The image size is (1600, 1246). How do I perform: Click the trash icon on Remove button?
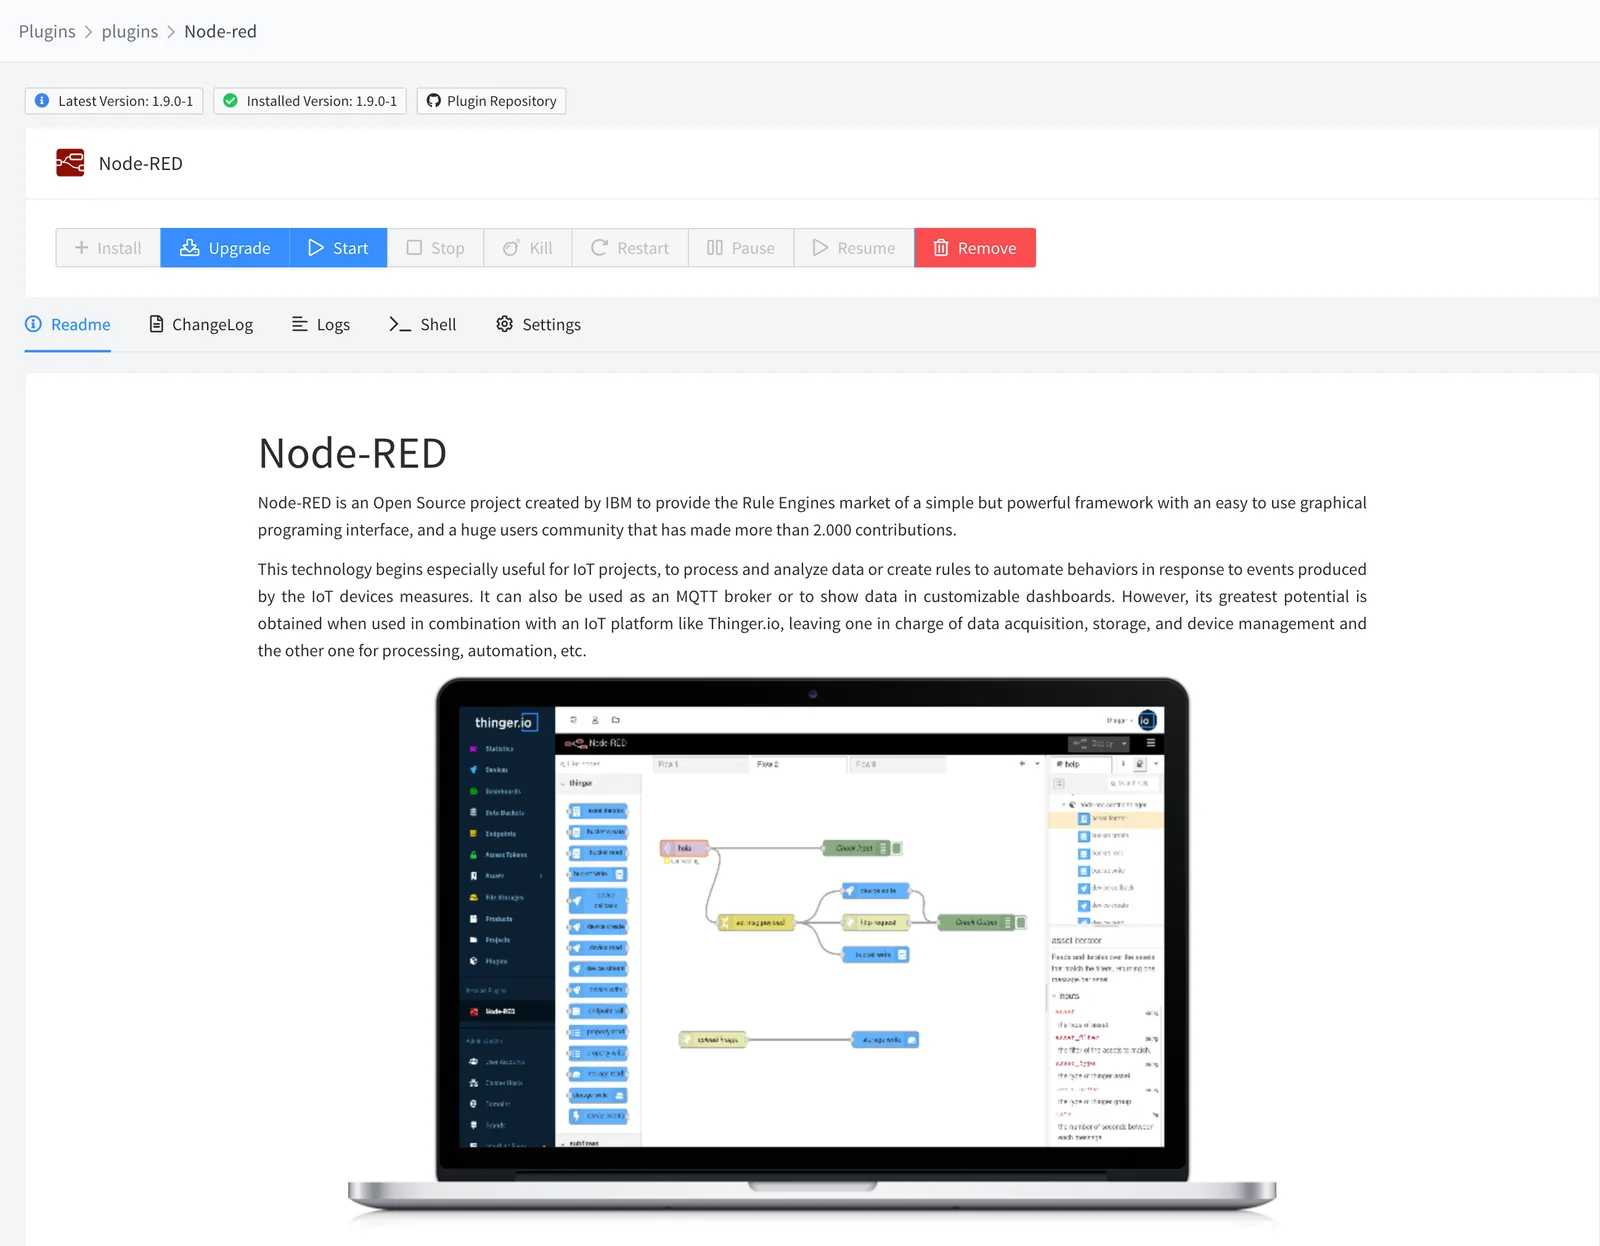pos(941,248)
